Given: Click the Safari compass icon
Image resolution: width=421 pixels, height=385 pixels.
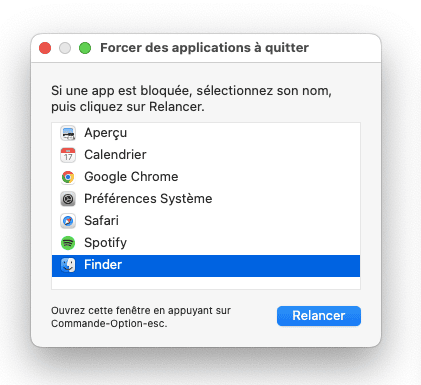Looking at the screenshot, I should (68, 221).
